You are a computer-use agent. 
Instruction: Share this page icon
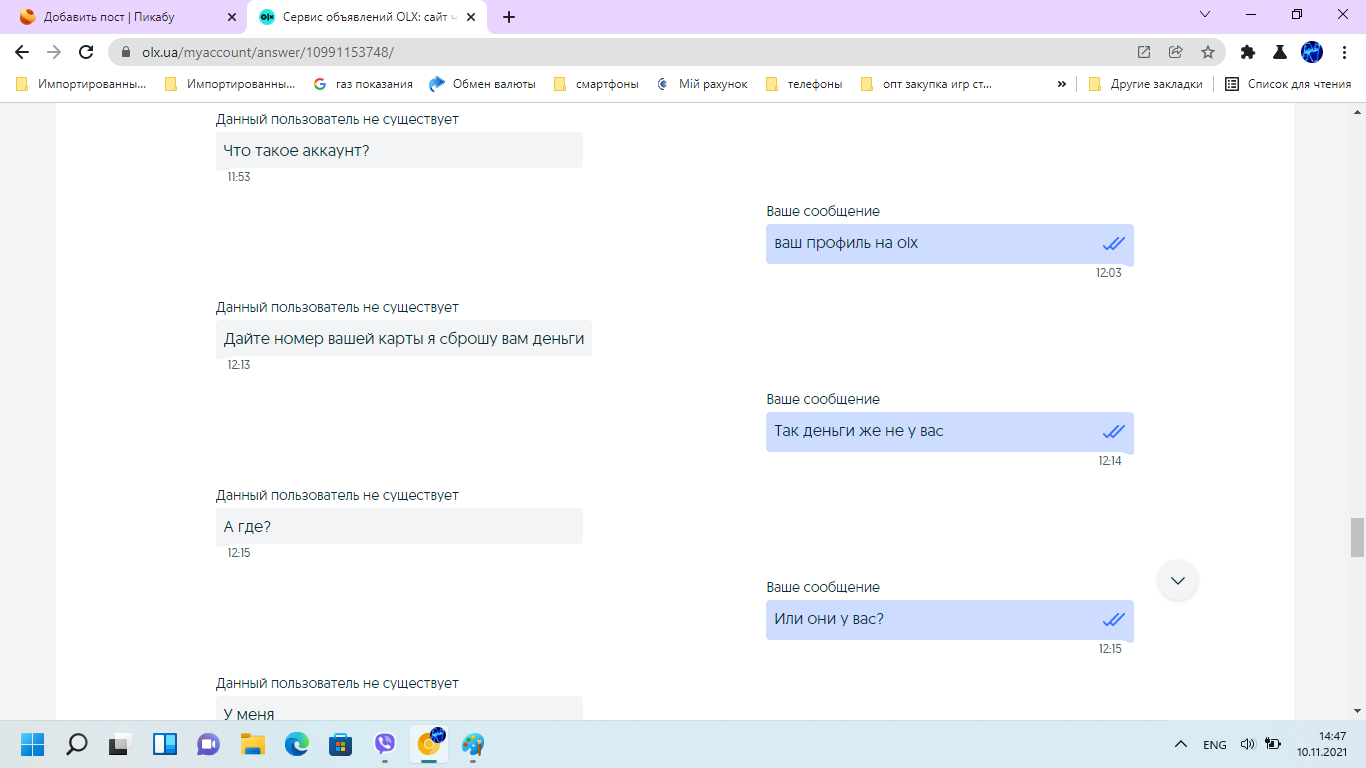tap(1176, 52)
